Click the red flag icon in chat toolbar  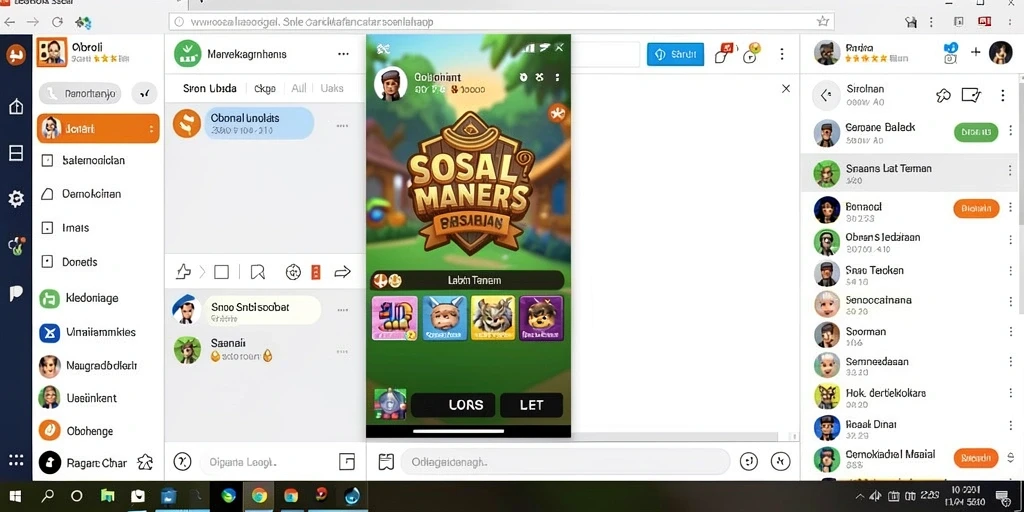pos(316,272)
